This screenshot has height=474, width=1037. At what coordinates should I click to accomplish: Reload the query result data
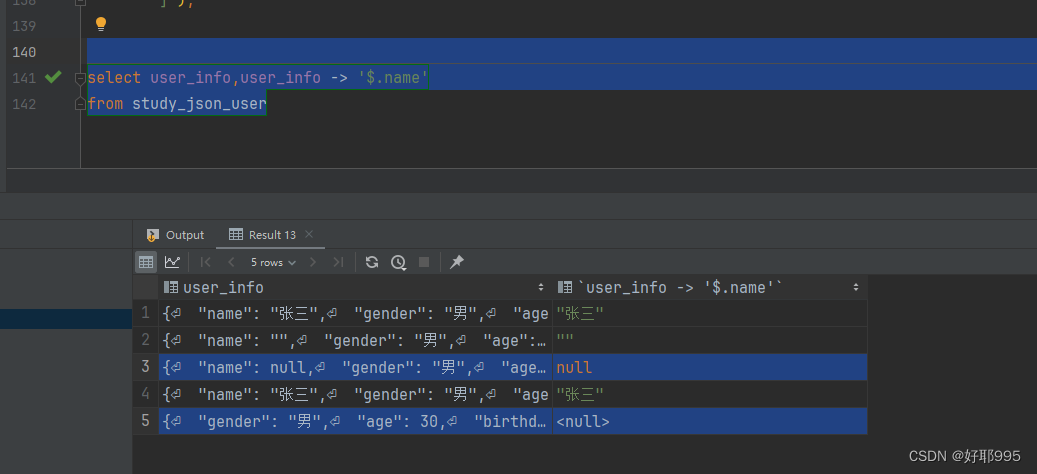372,262
